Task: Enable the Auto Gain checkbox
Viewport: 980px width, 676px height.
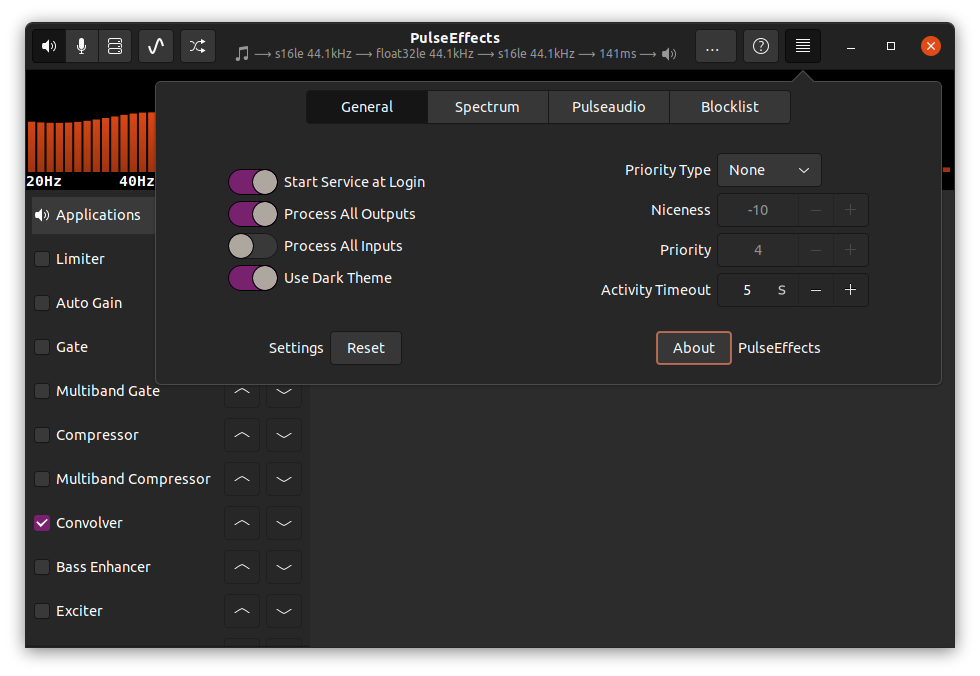Action: tap(42, 303)
